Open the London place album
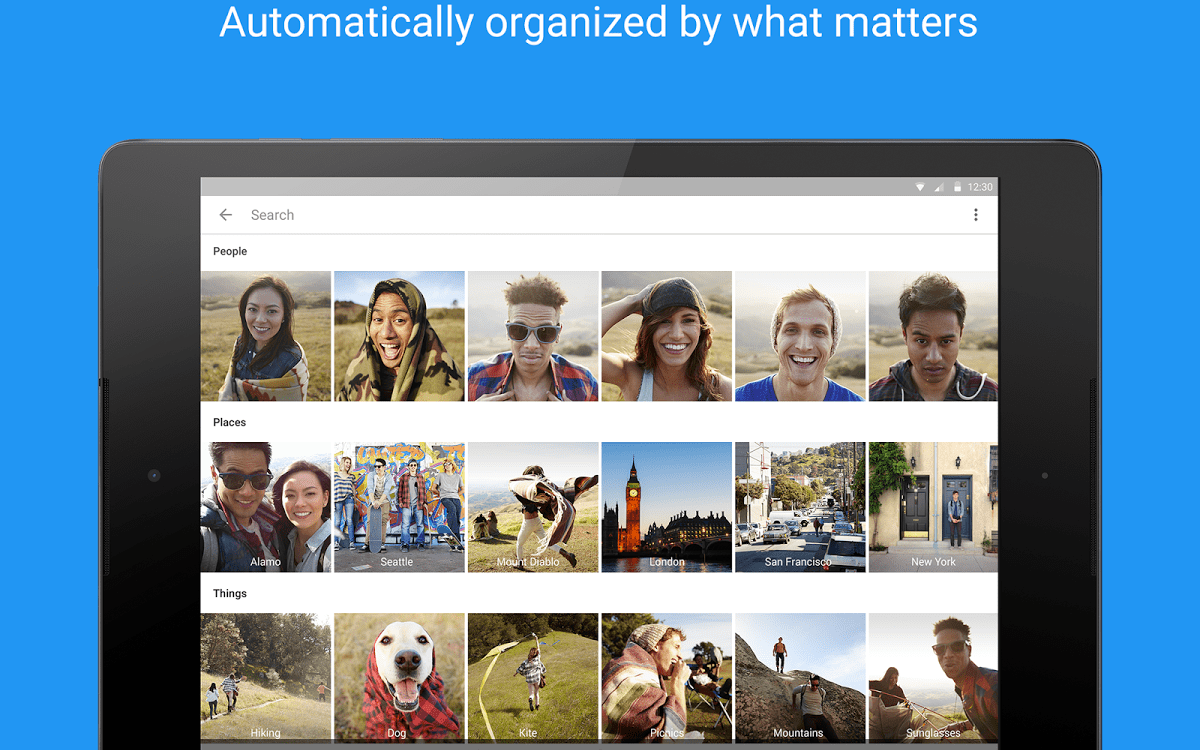Viewport: 1200px width, 750px height. point(666,507)
